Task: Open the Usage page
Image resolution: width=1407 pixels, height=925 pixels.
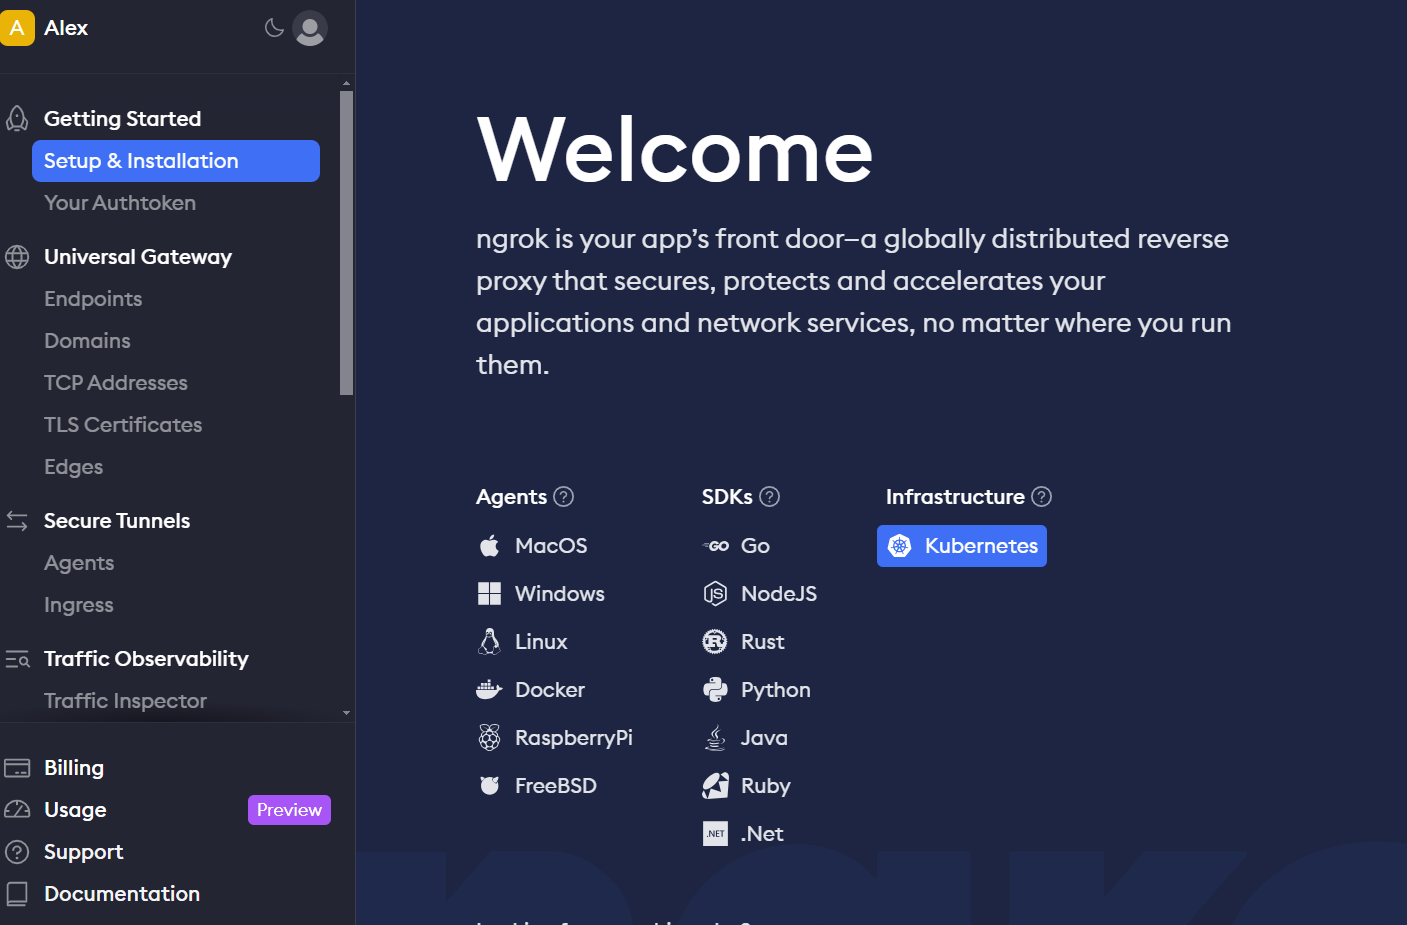Action: [75, 810]
